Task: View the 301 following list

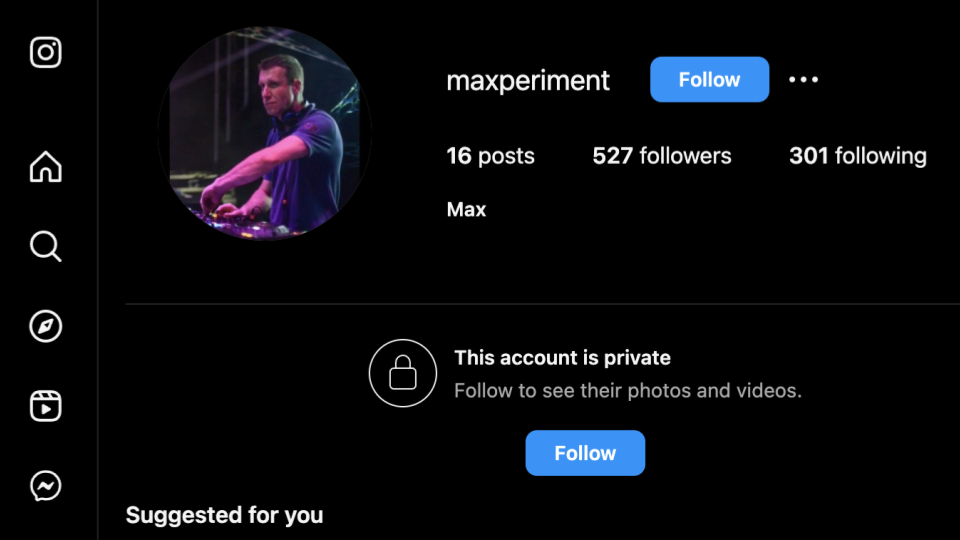Action: [858, 156]
